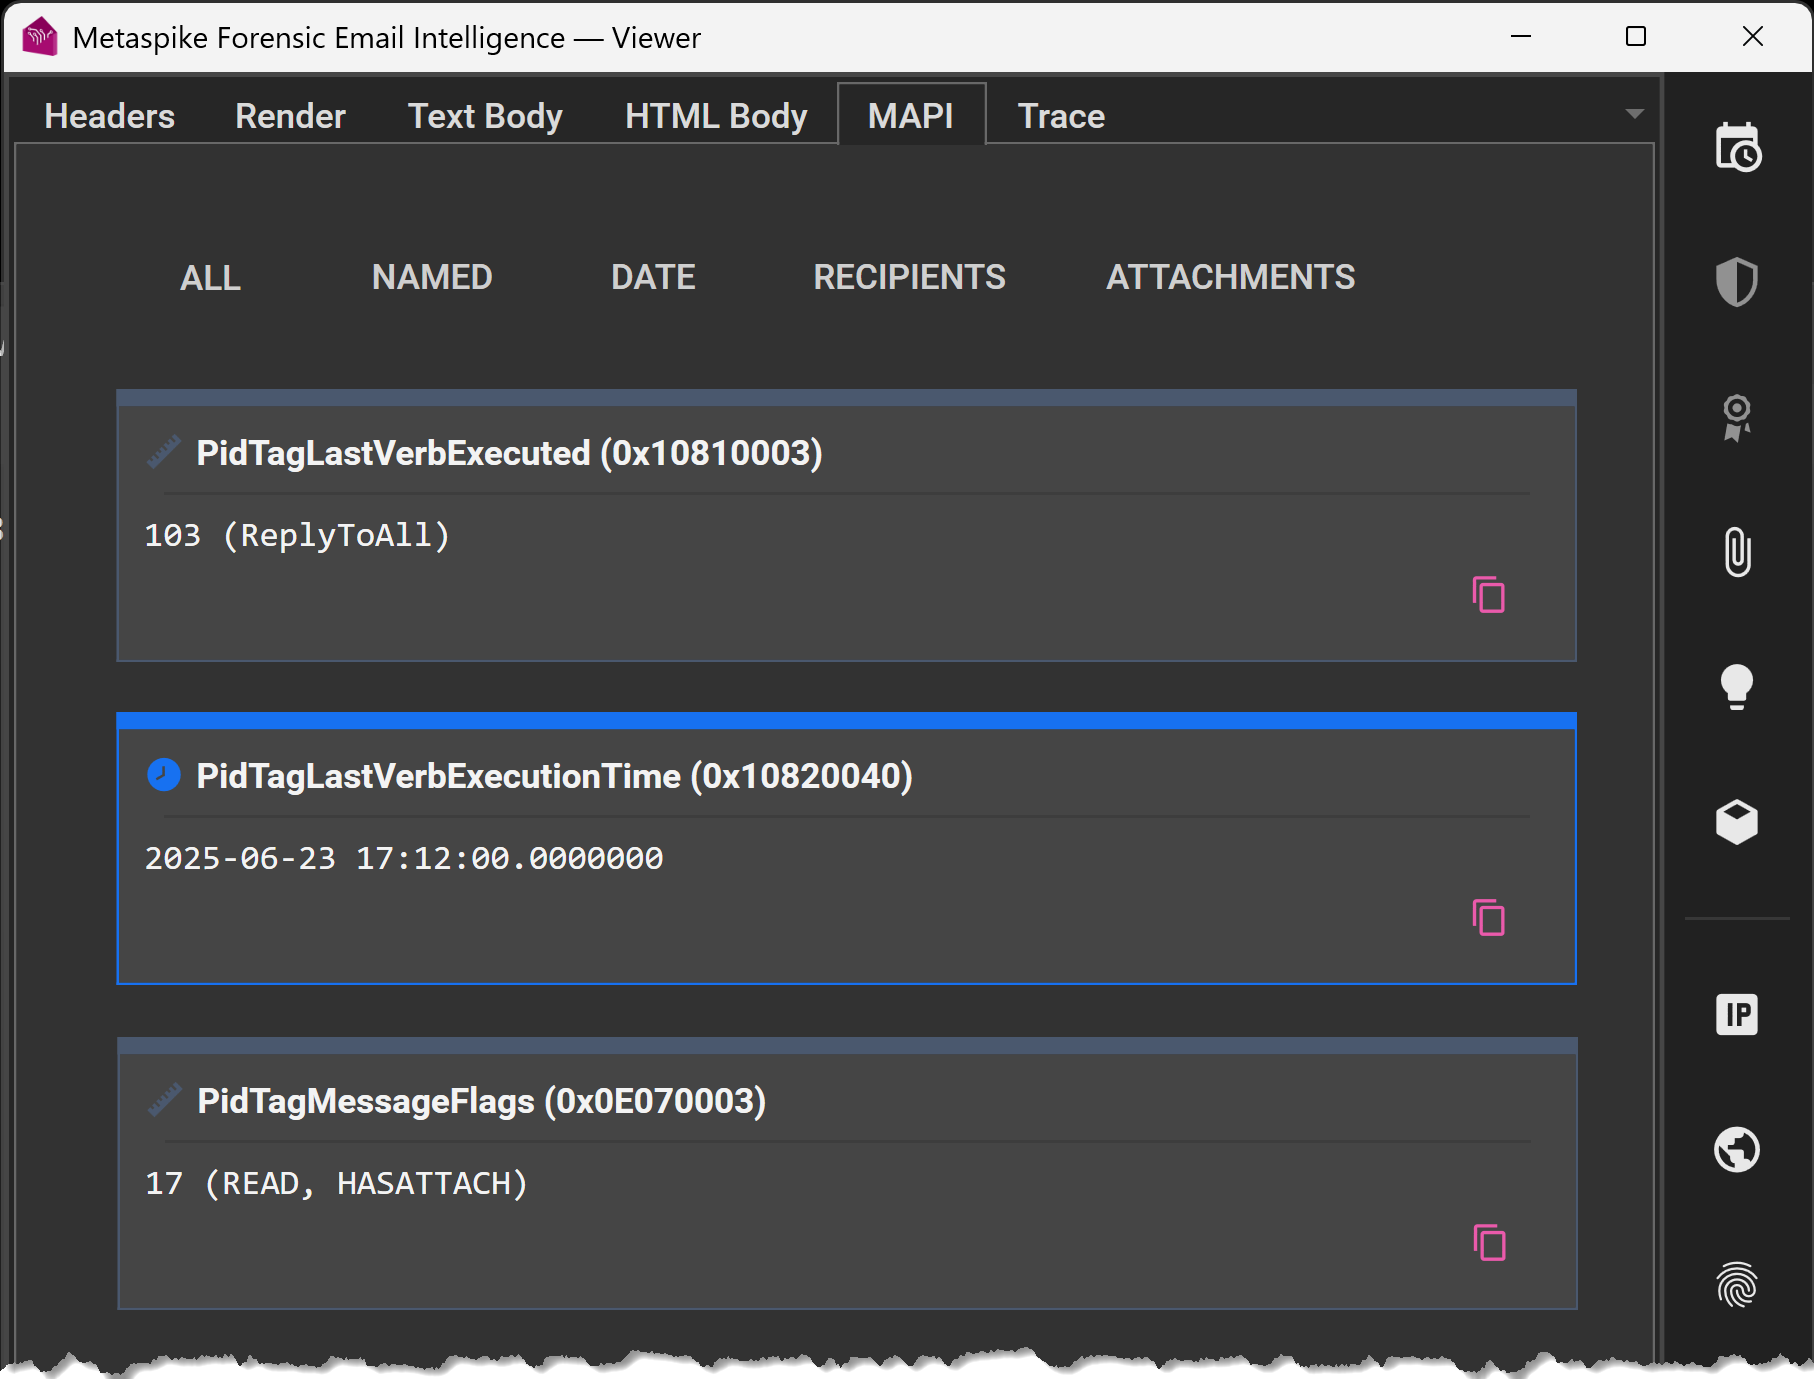The width and height of the screenshot is (1814, 1379).
Task: Close the Viewer window
Action: point(1753,37)
